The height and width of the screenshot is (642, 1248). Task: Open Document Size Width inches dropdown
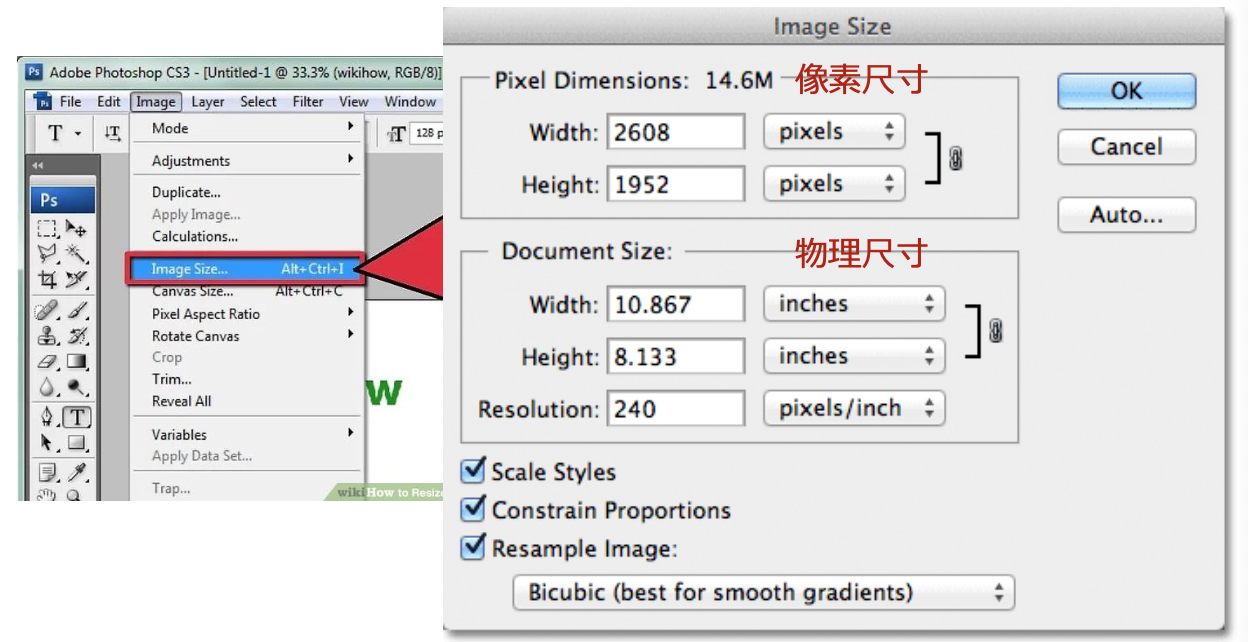coord(854,304)
